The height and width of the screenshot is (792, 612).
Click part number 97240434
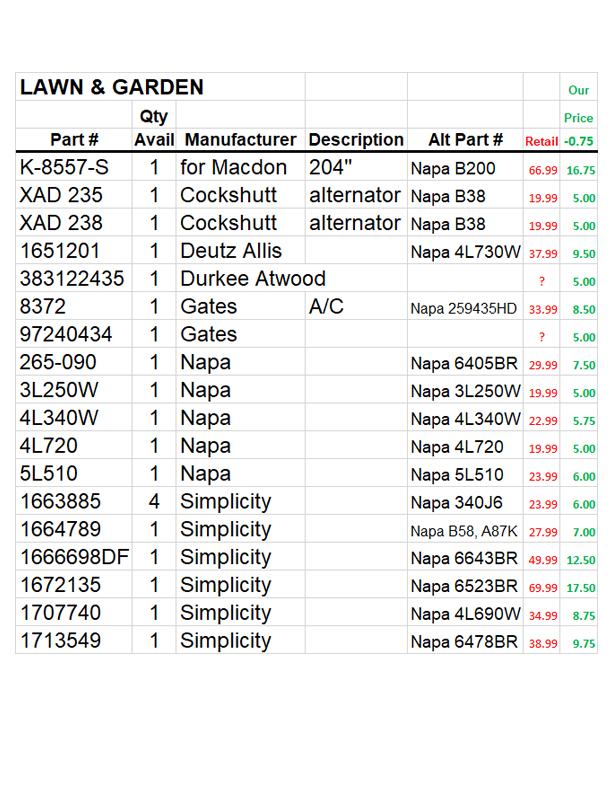point(66,335)
